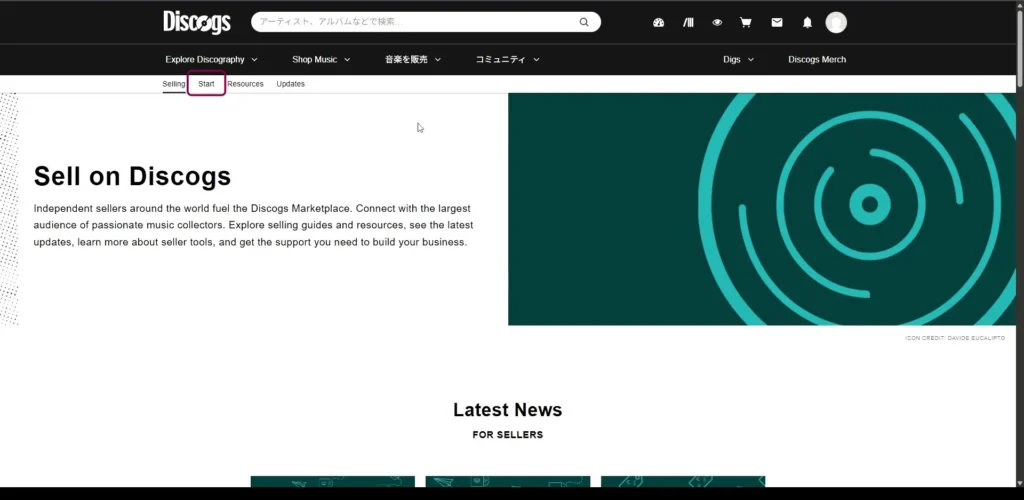This screenshot has height=500, width=1024.
Task: Expand the 音楽を販売 dropdown
Action: point(412,59)
